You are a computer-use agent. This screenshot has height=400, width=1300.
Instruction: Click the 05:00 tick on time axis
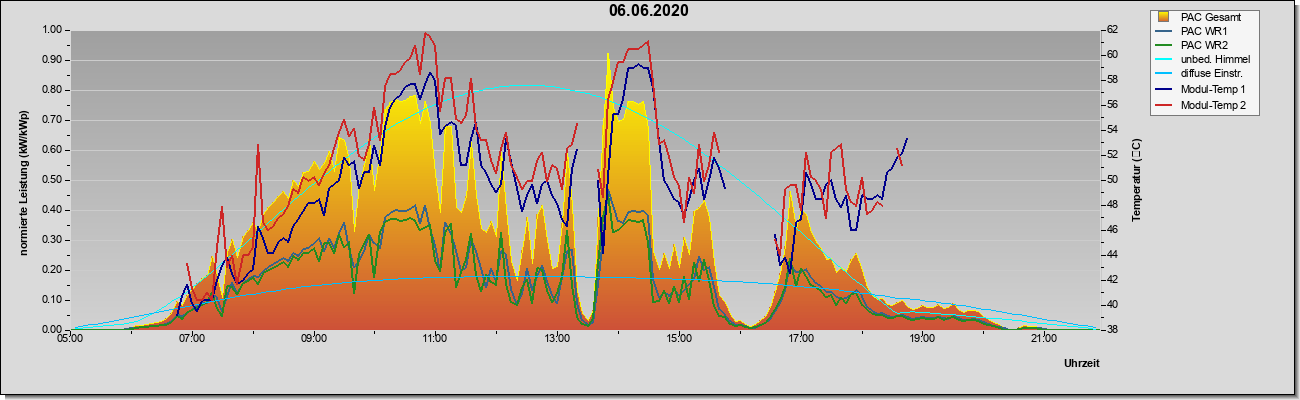[x=70, y=339]
